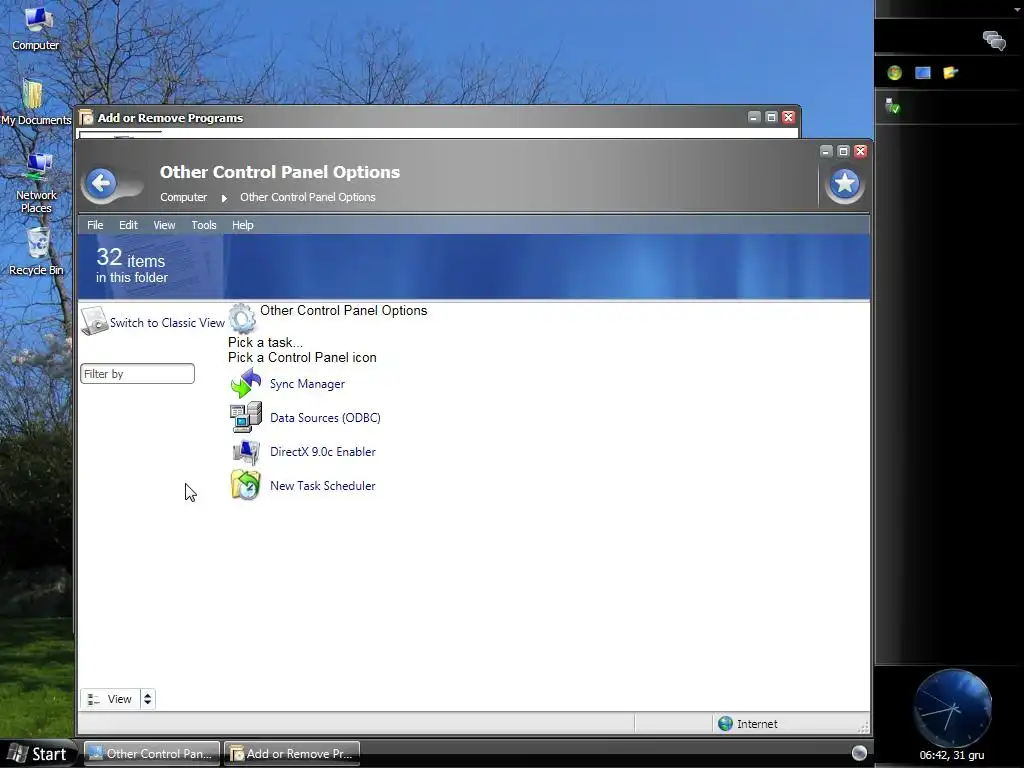Image resolution: width=1024 pixels, height=768 pixels.
Task: Click the speech bubbles icon in the sidebar
Action: tap(995, 40)
